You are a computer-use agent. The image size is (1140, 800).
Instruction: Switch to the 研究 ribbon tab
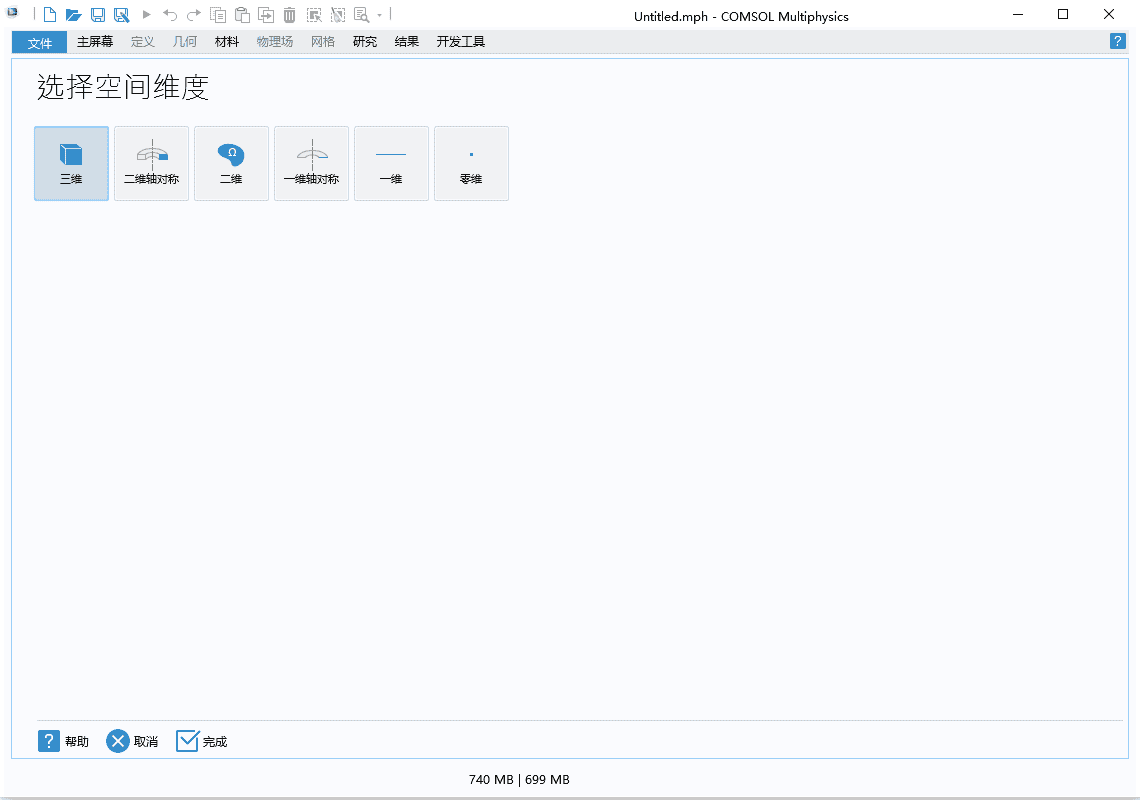[x=365, y=42]
